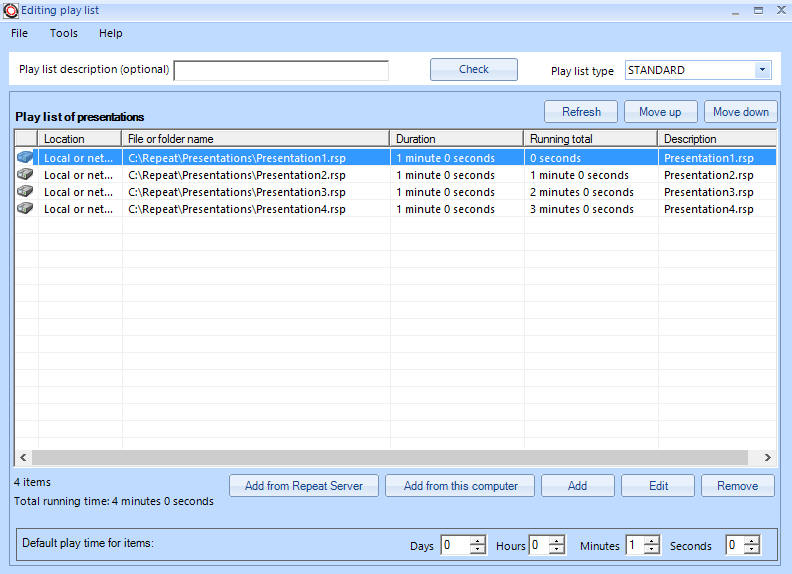Screen dimensions: 792x574
Task: Click the left arrow of horizontal scrollbar
Action: point(23,457)
